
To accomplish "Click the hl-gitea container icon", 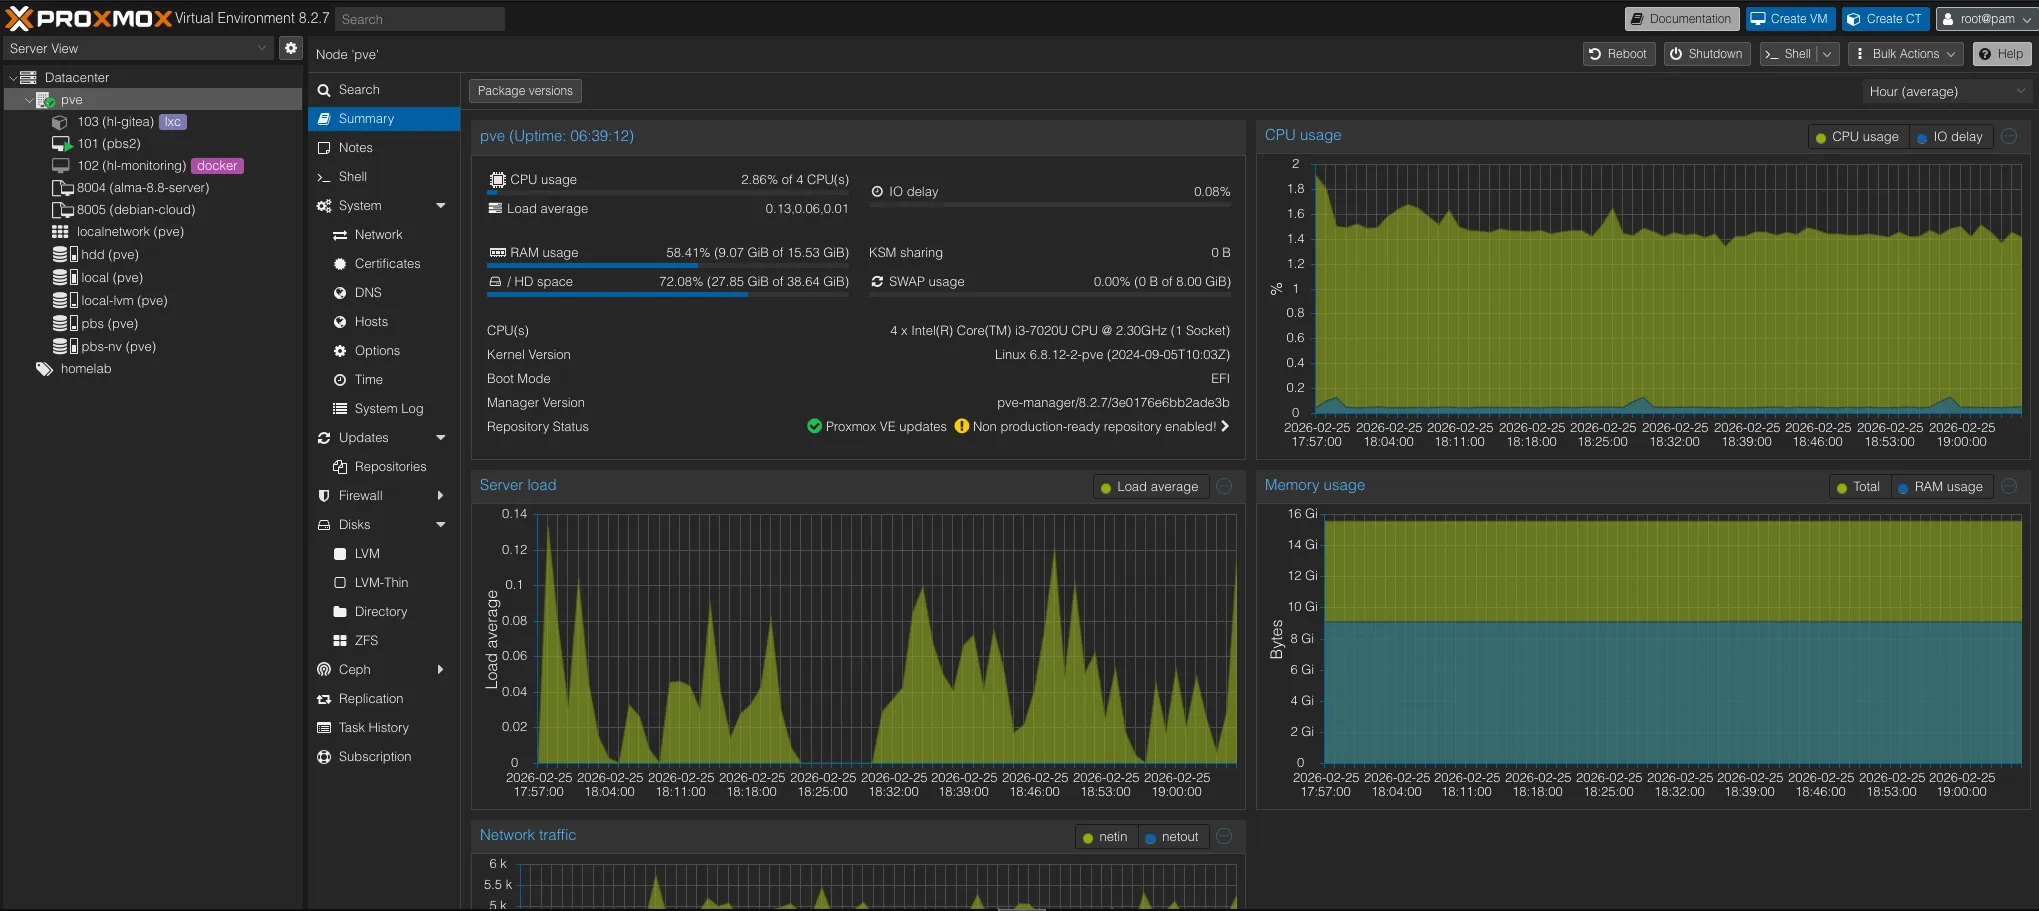I will click(60, 122).
